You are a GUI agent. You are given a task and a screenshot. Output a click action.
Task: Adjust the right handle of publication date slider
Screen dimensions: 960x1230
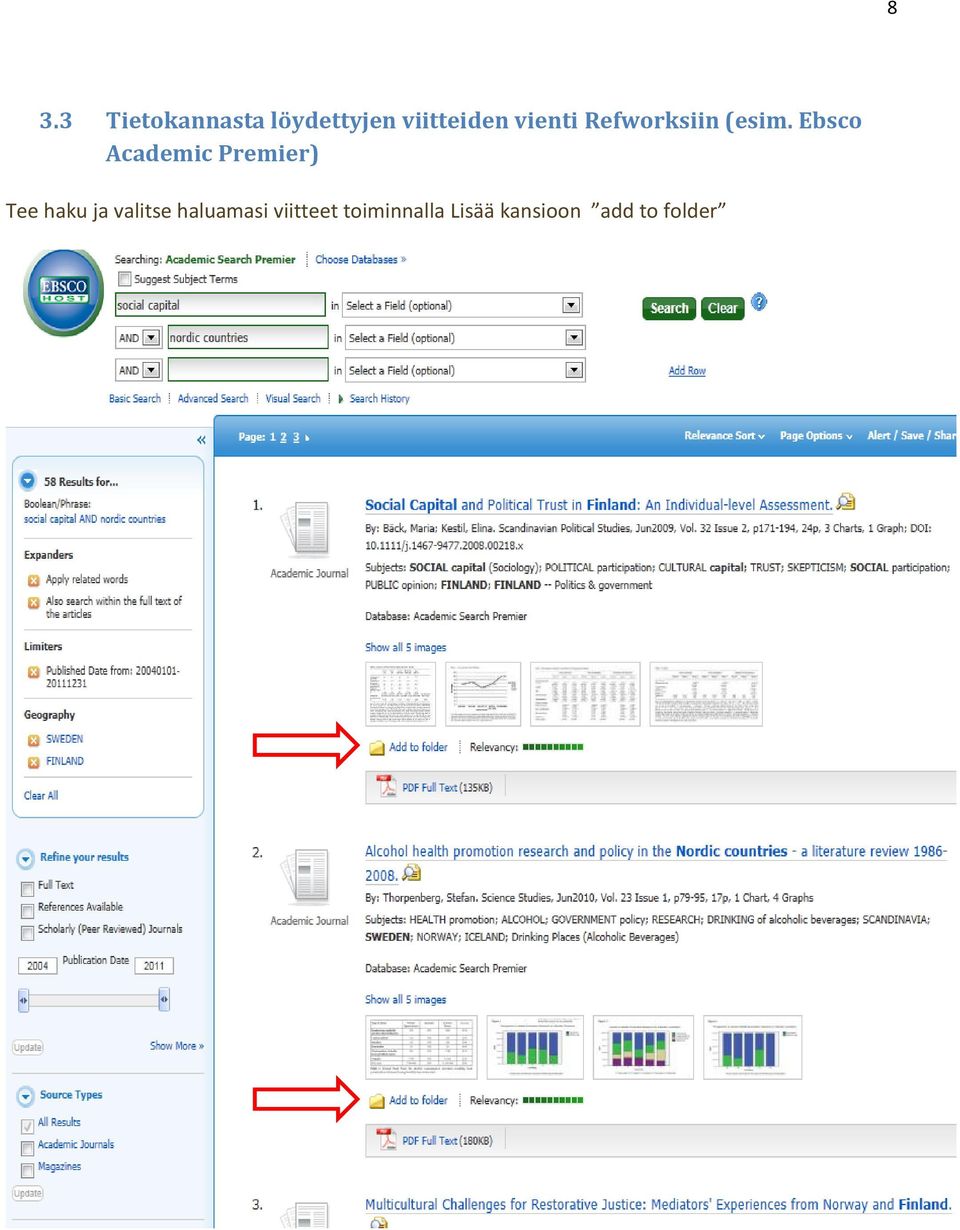pyautogui.click(x=164, y=999)
